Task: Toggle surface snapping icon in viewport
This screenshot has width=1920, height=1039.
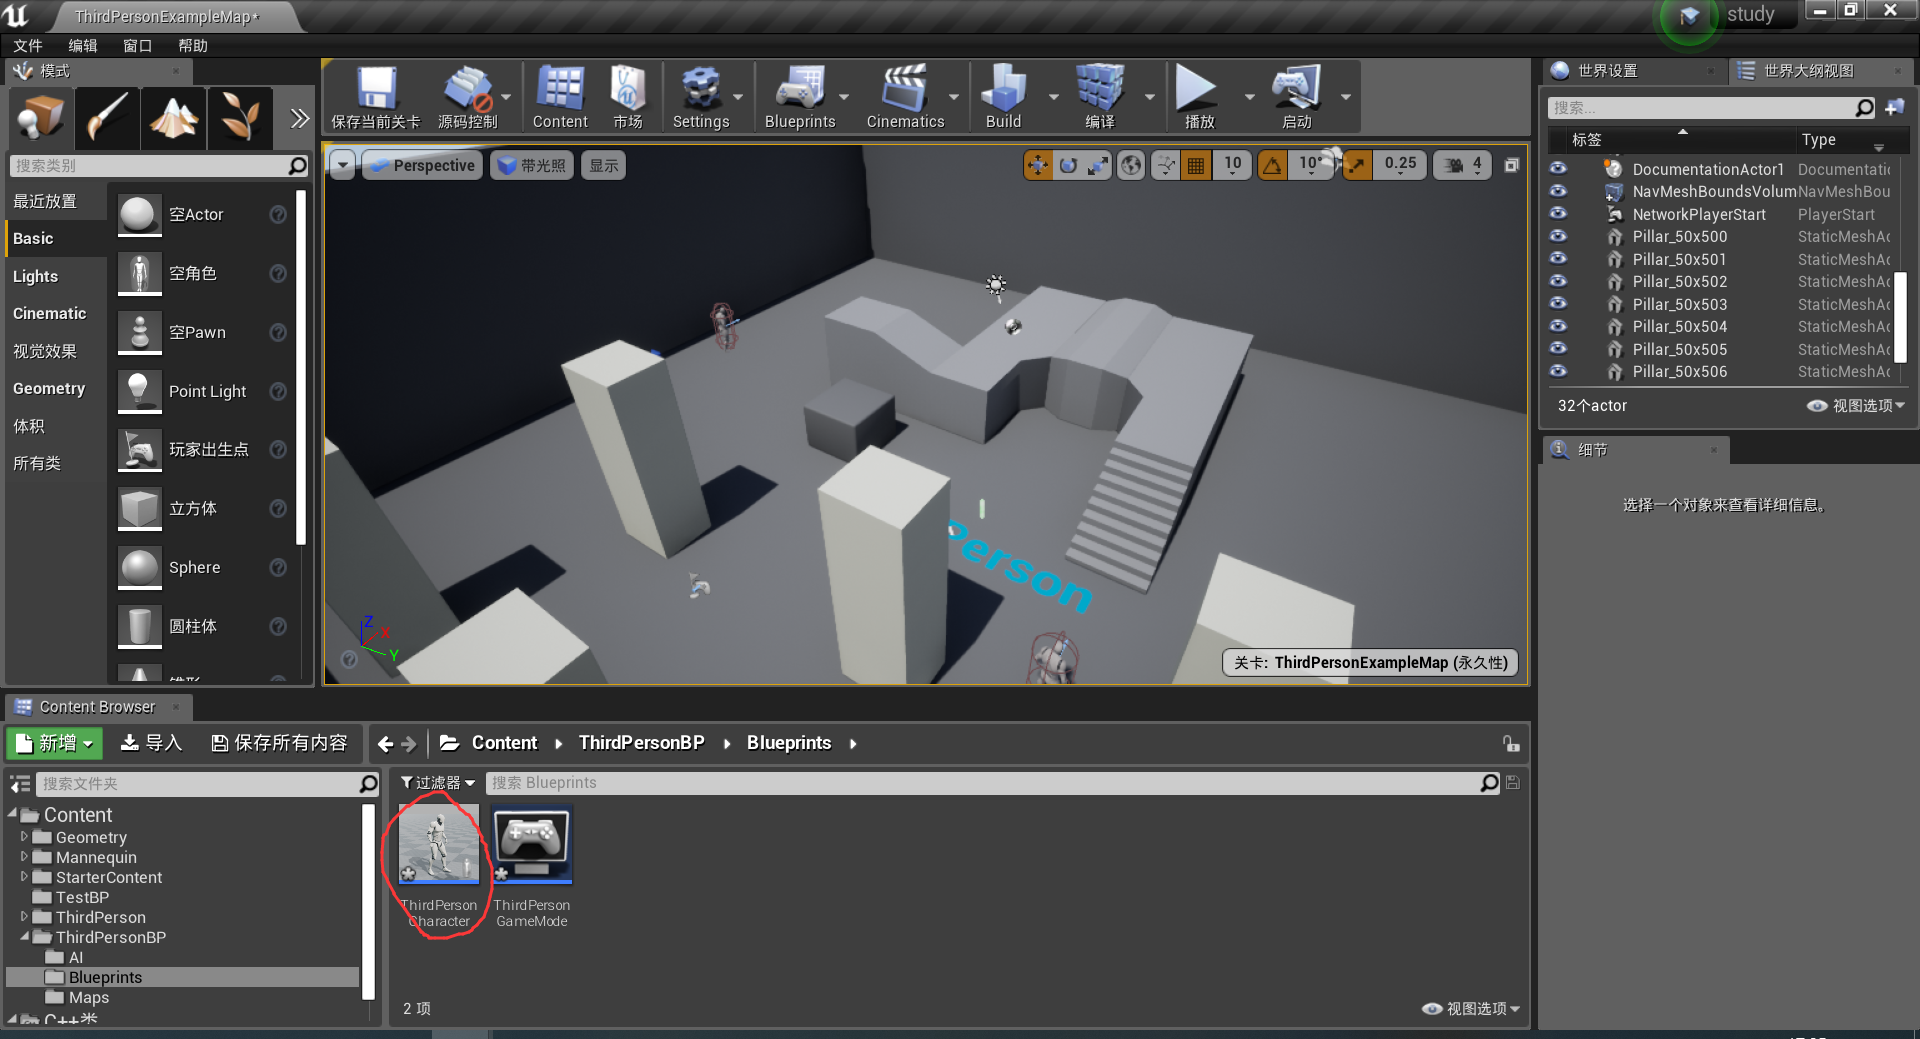Action: [1166, 165]
